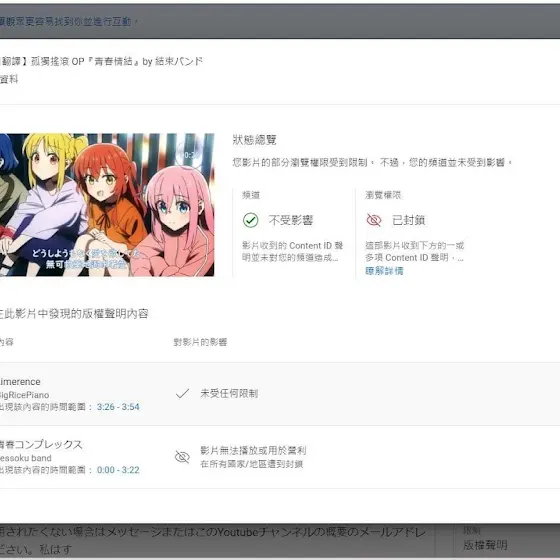Viewport: 560px width, 560px height.
Task: Click the 瀏覽權限 column label
Action: (383, 195)
